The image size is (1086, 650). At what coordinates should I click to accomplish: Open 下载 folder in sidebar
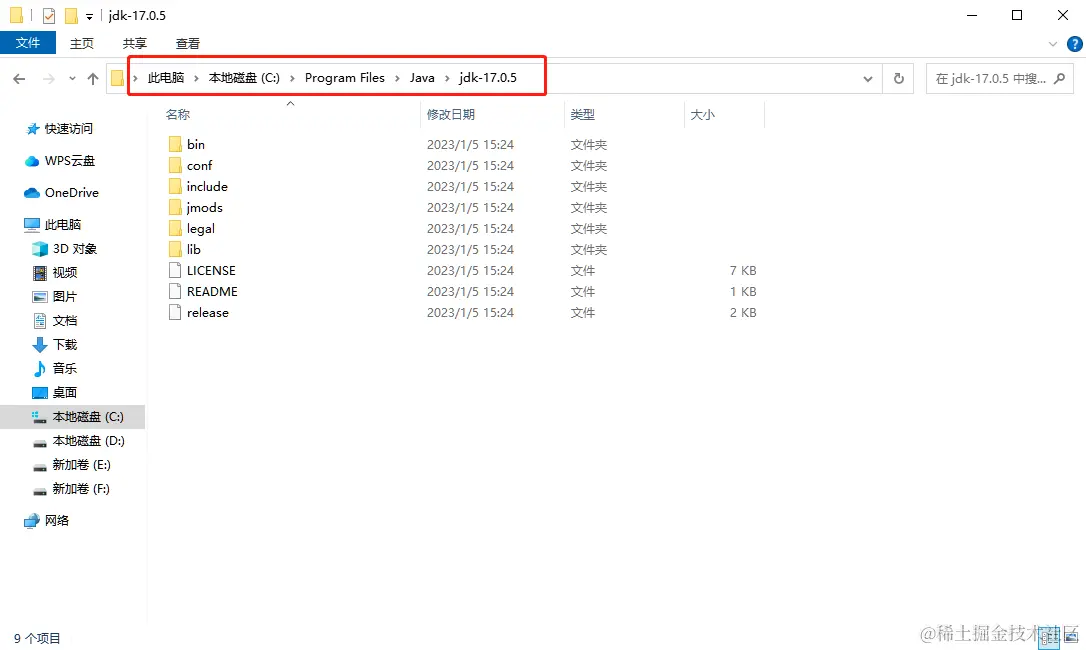pyautogui.click(x=64, y=344)
